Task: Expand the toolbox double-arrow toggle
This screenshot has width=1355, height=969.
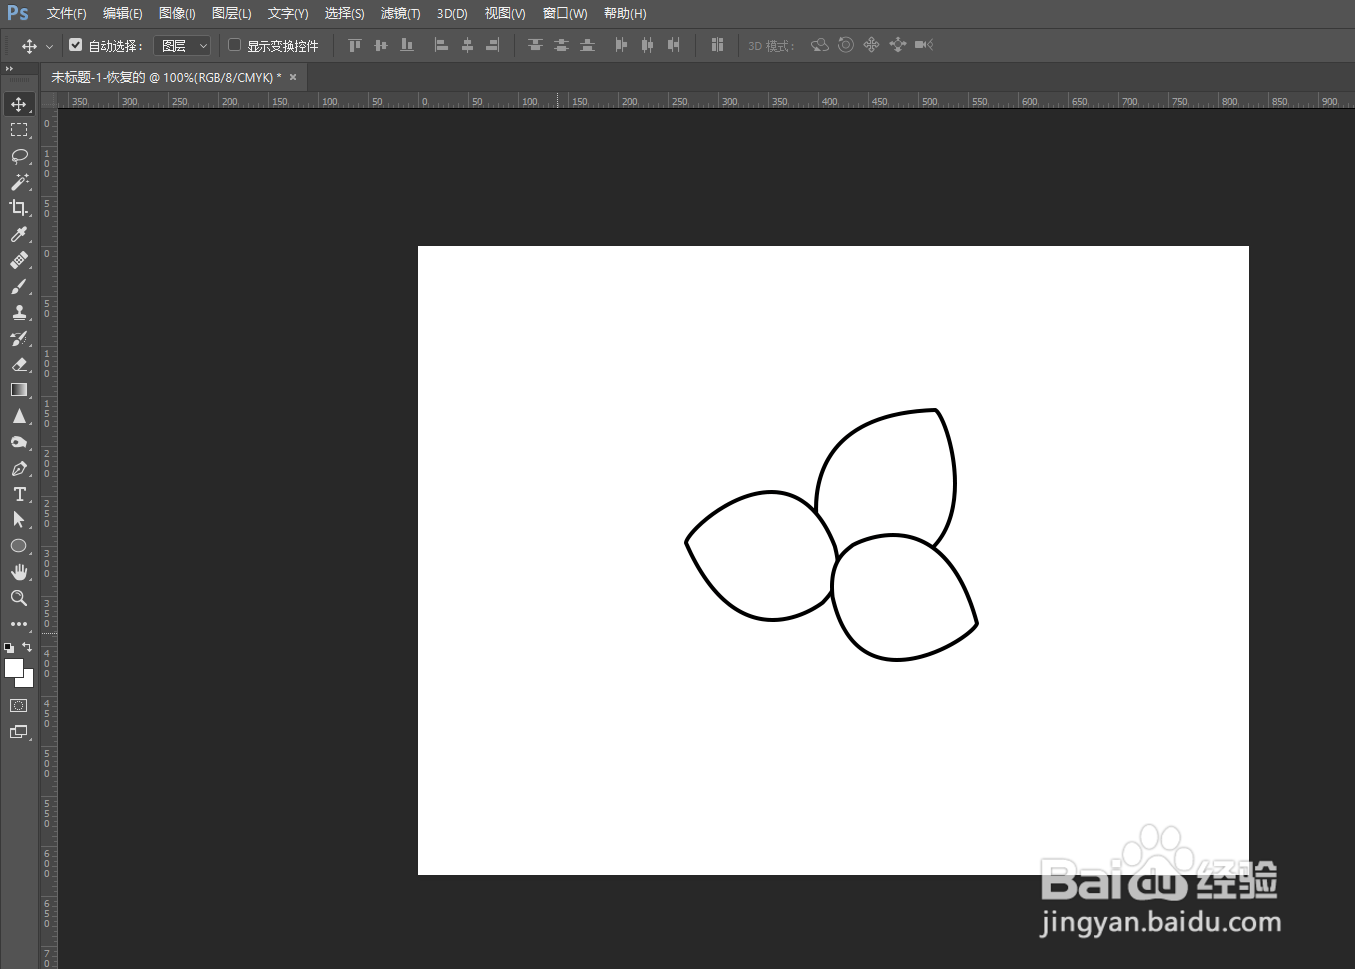Action: pyautogui.click(x=9, y=69)
